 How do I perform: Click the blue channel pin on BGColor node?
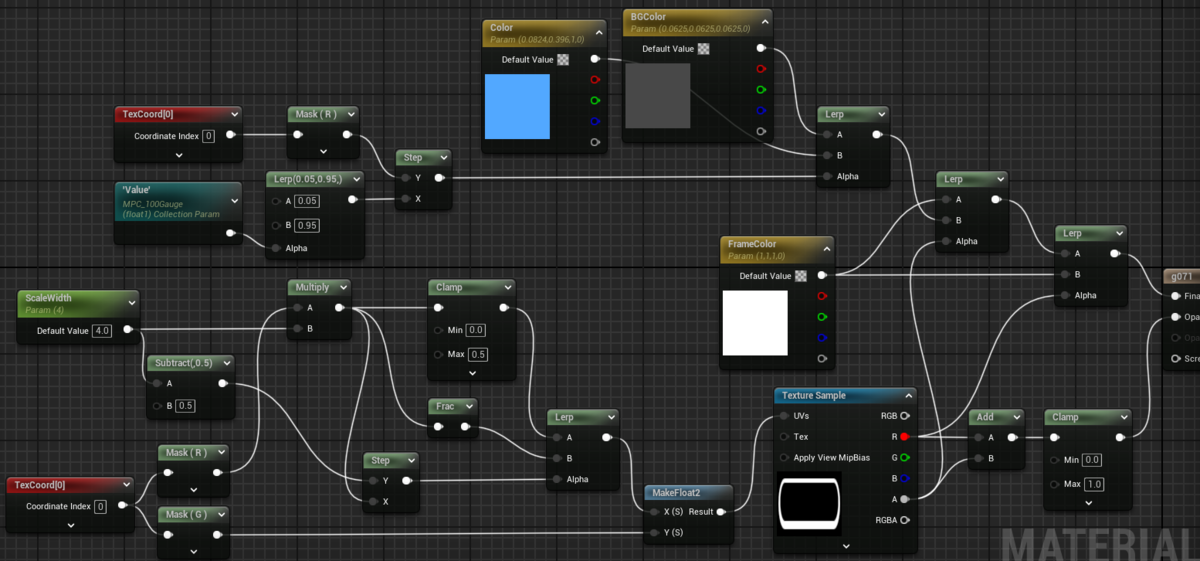[x=762, y=111]
